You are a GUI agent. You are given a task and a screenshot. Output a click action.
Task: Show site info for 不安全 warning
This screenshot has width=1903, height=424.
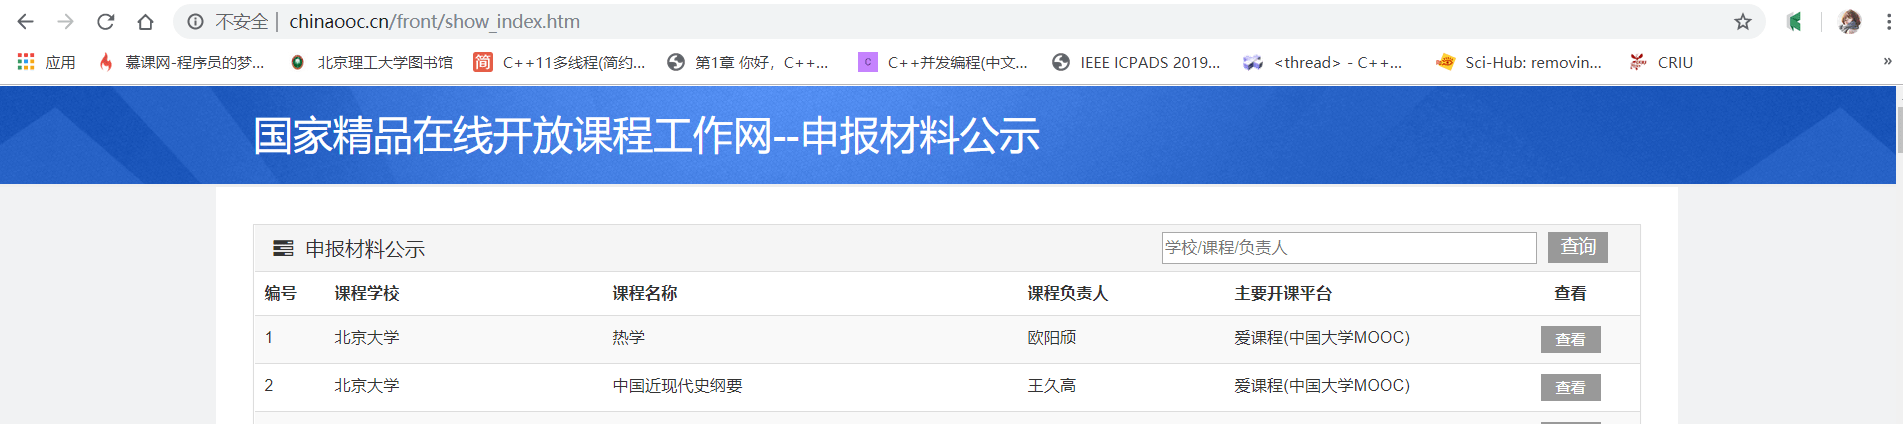pos(229,21)
